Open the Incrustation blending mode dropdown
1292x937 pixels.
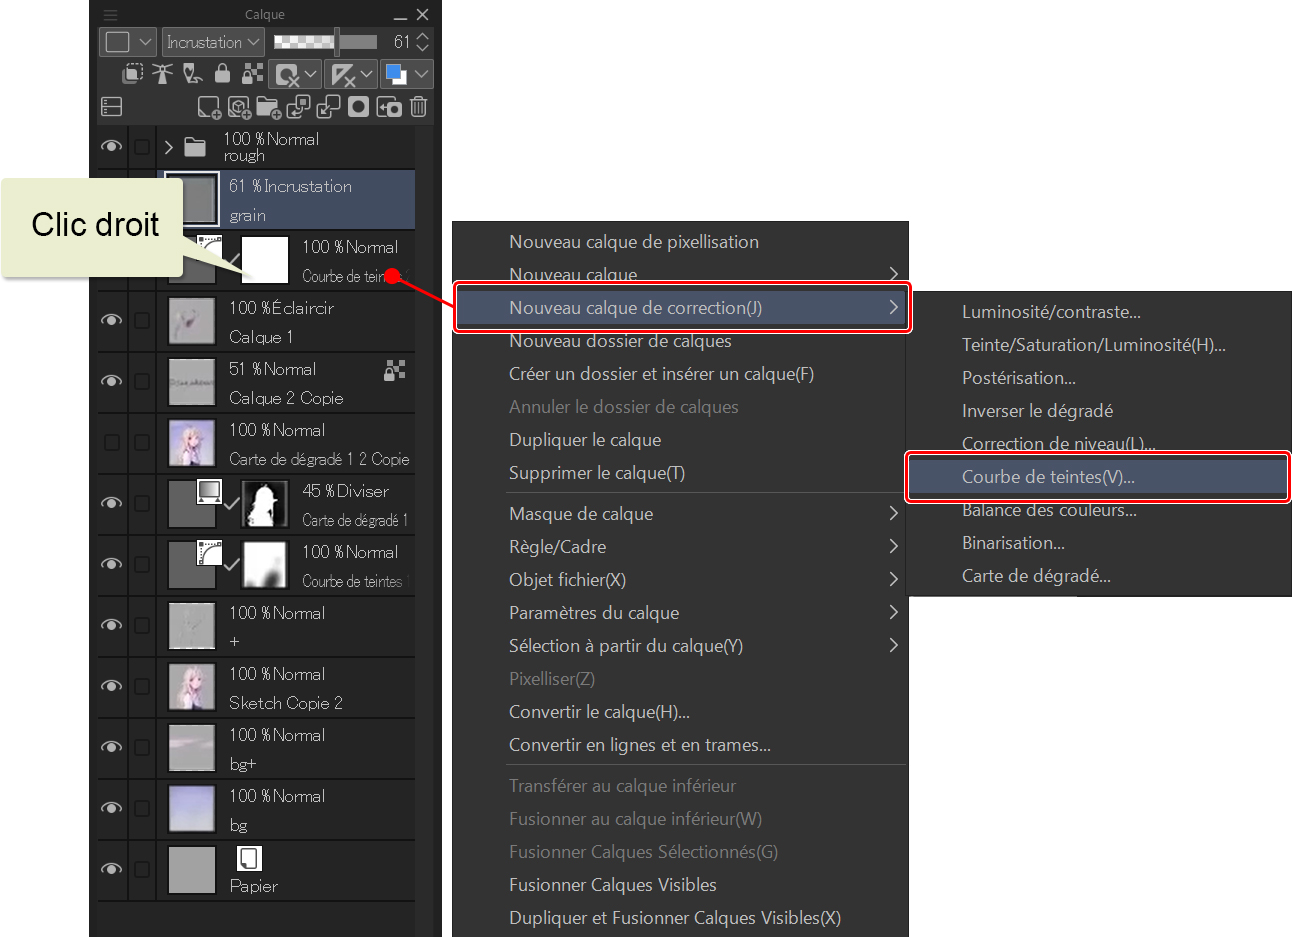(213, 42)
